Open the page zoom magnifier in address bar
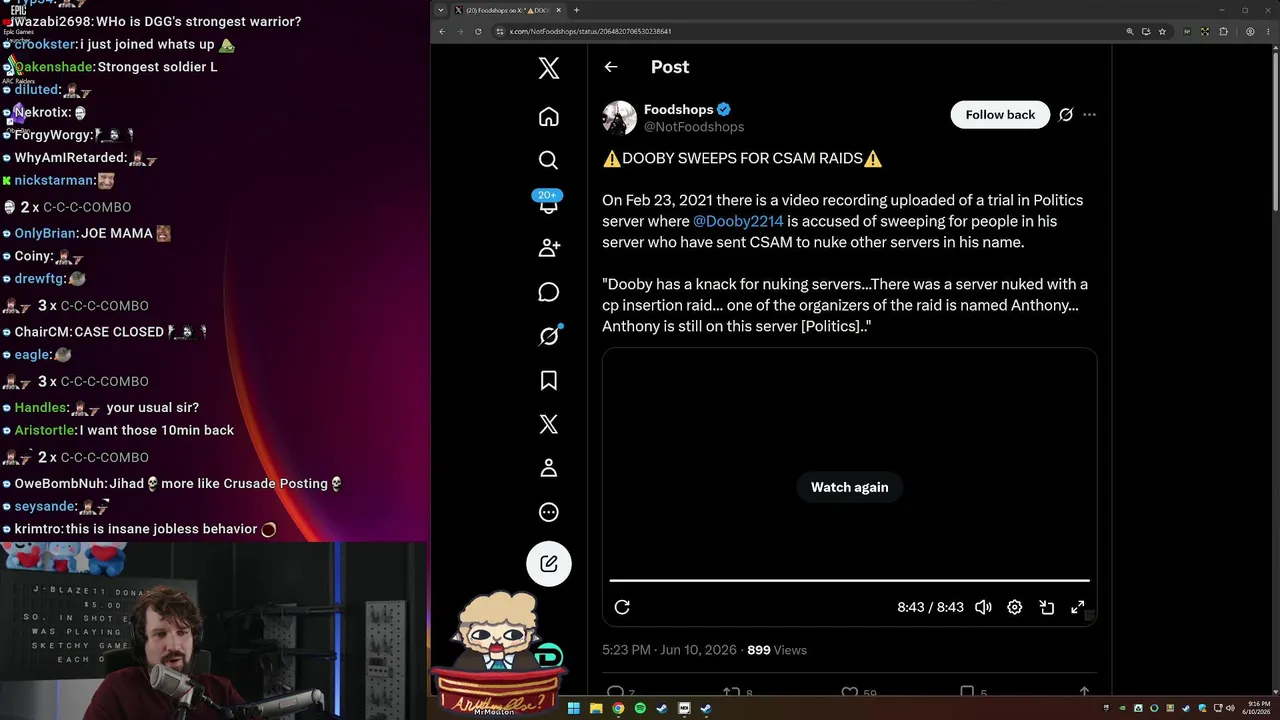Viewport: 1280px width, 720px height. [x=1130, y=31]
